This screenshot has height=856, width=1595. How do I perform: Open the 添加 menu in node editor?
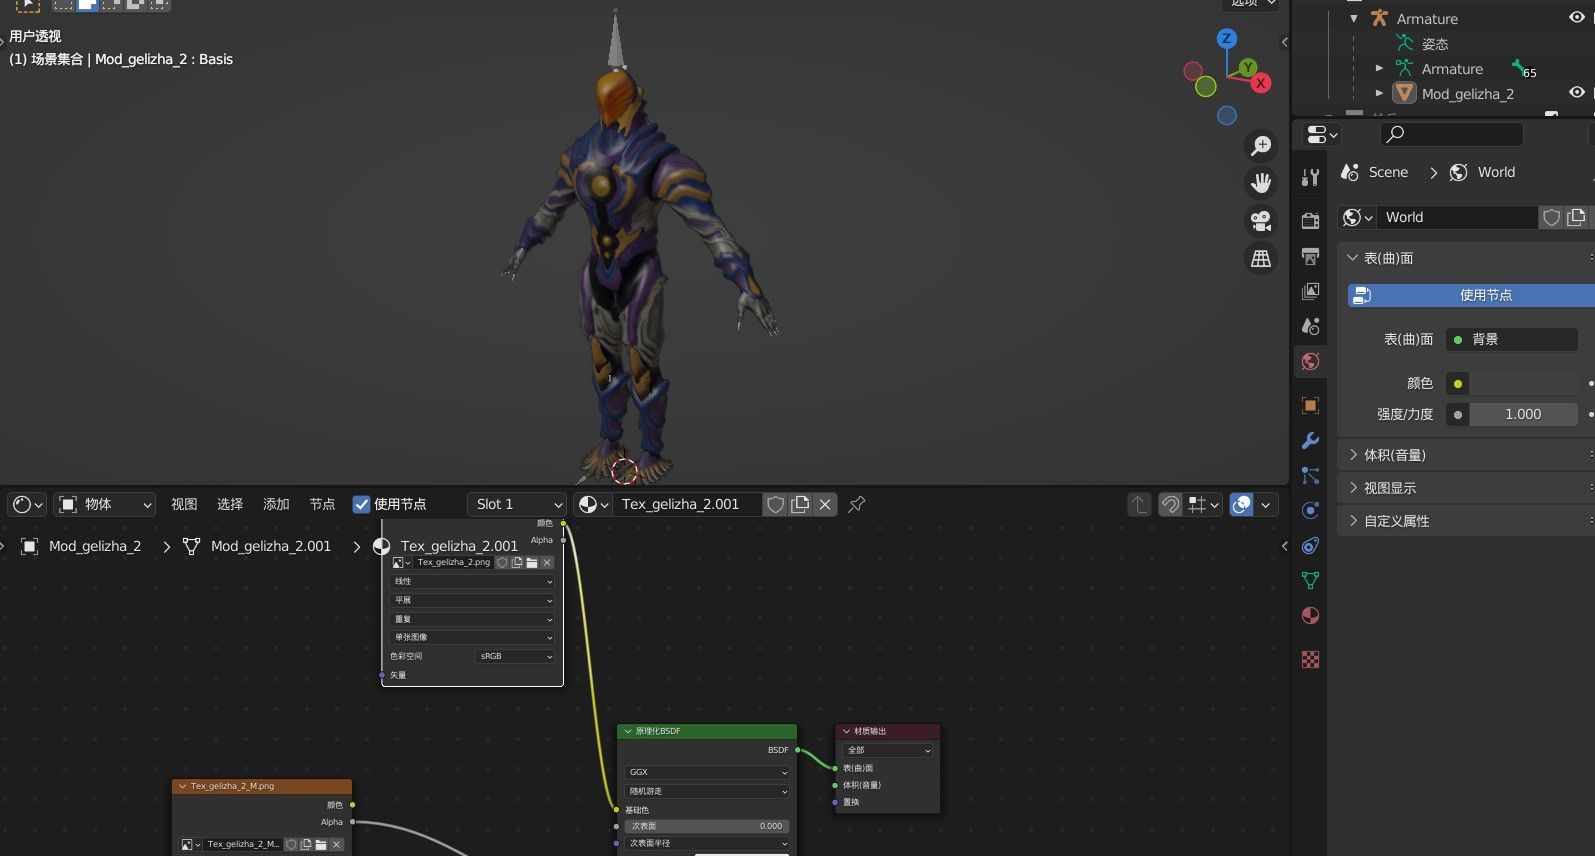[276, 505]
